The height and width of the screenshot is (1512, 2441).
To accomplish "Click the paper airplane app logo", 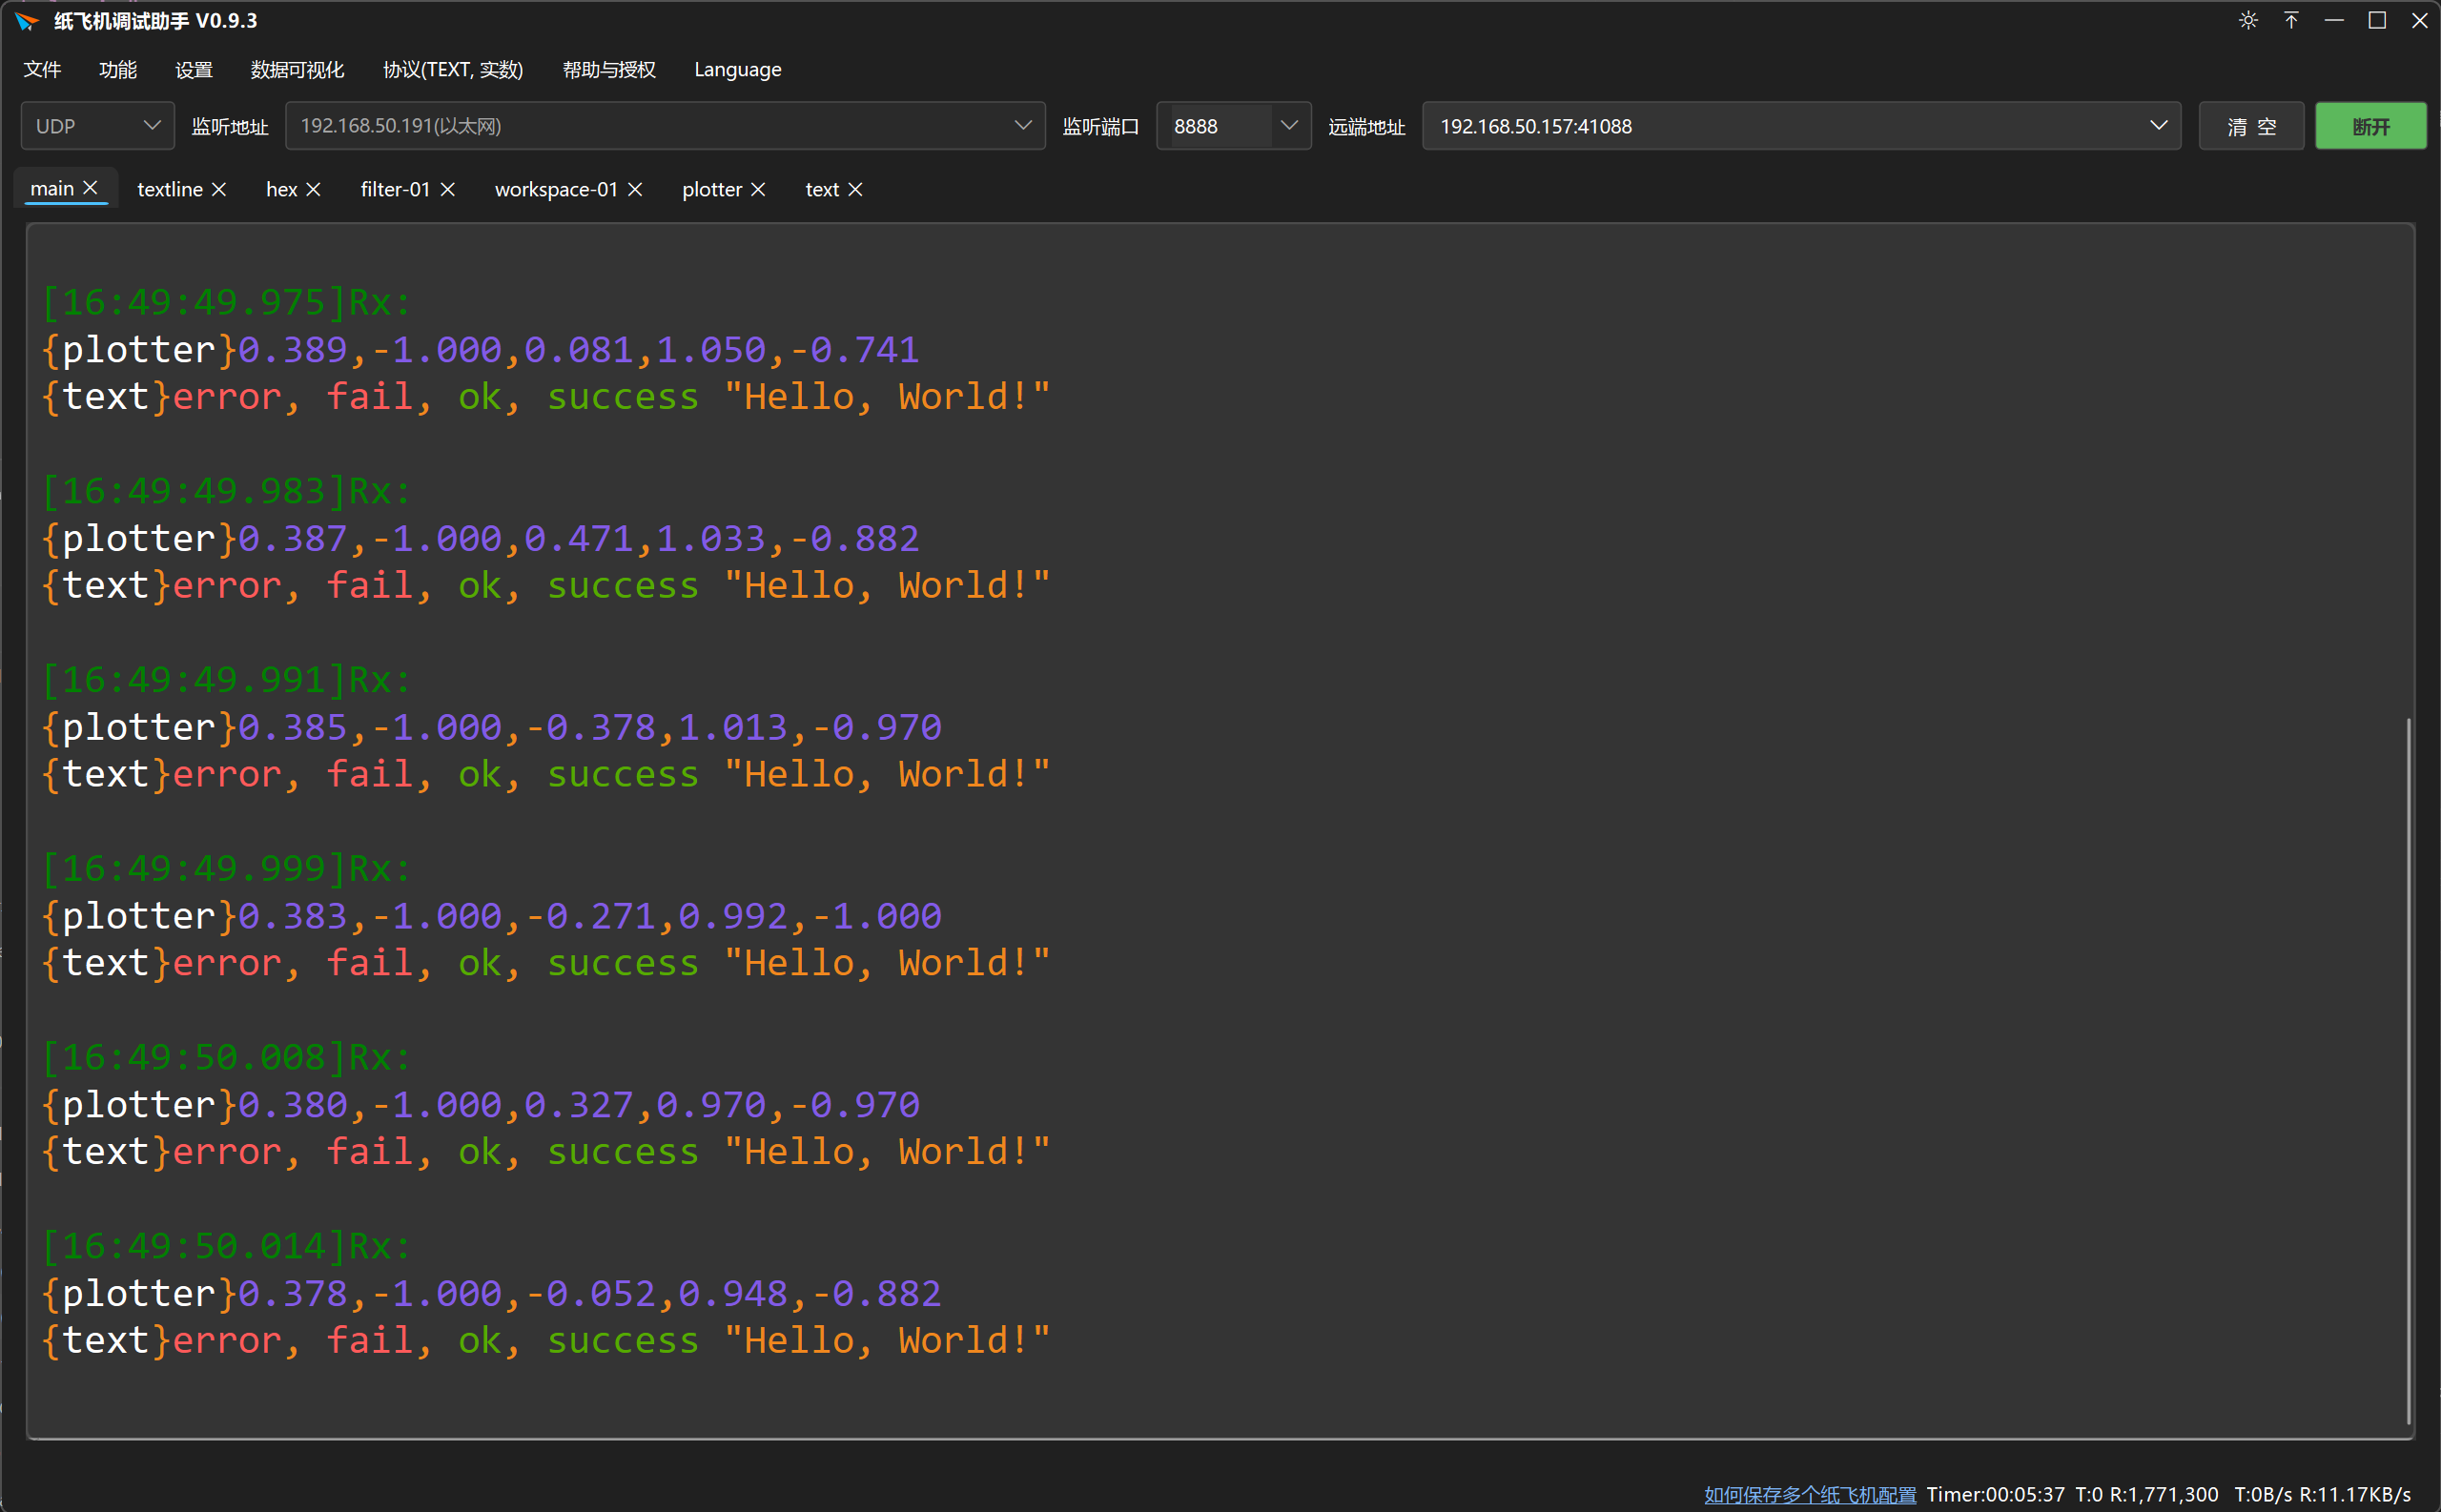I will (x=27, y=21).
